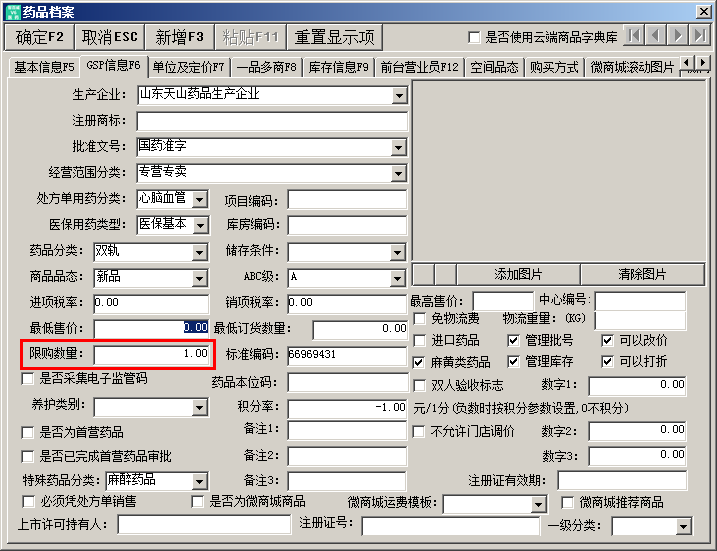Viewport: 717px width, 551px height.
Task: Go to the next record arrow
Action: 678,36
